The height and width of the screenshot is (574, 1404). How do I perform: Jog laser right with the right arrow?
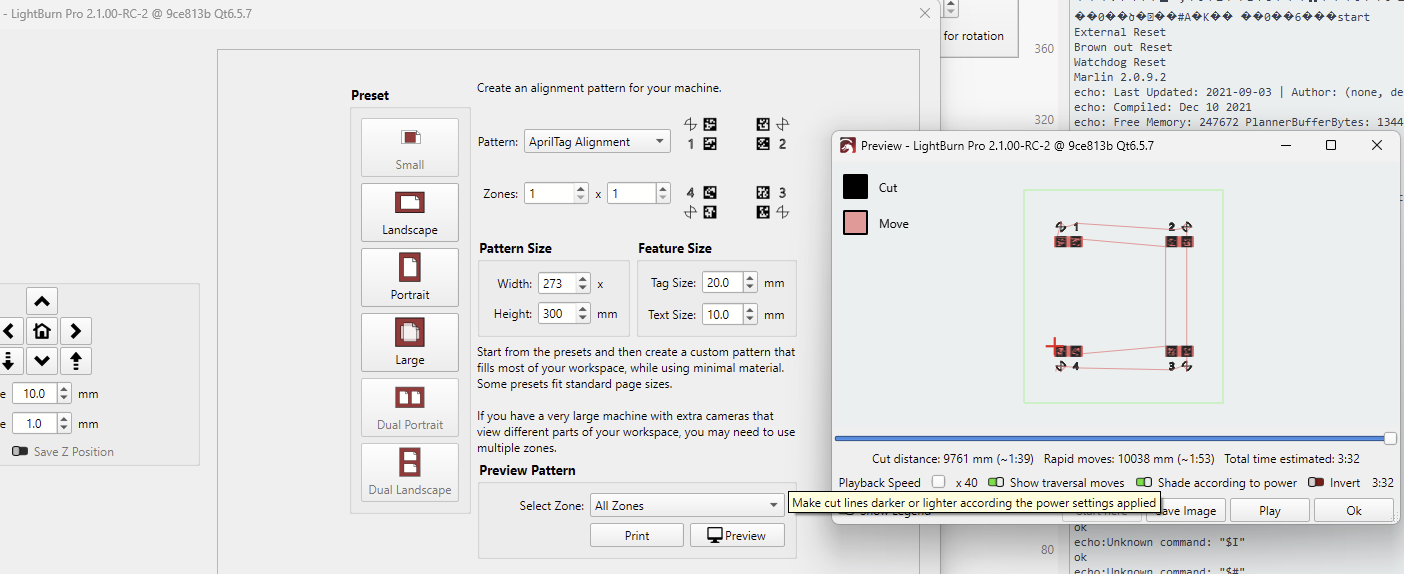tap(75, 331)
